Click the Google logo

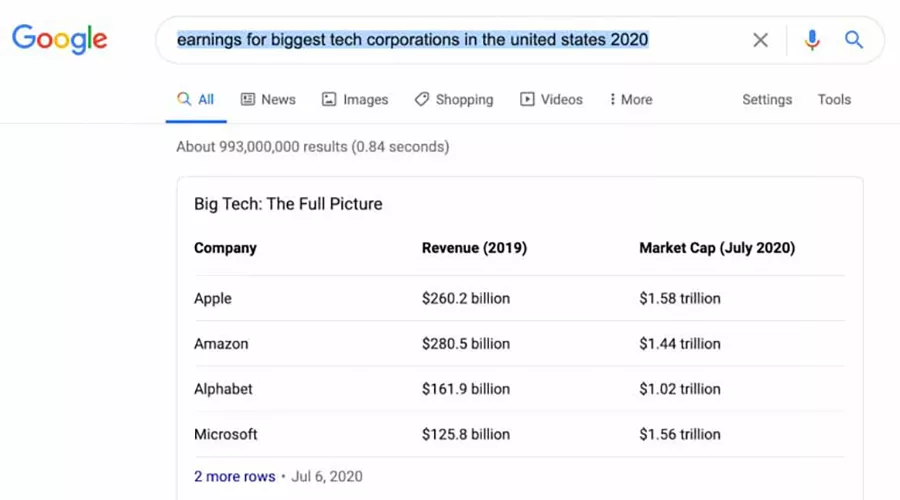coord(59,39)
